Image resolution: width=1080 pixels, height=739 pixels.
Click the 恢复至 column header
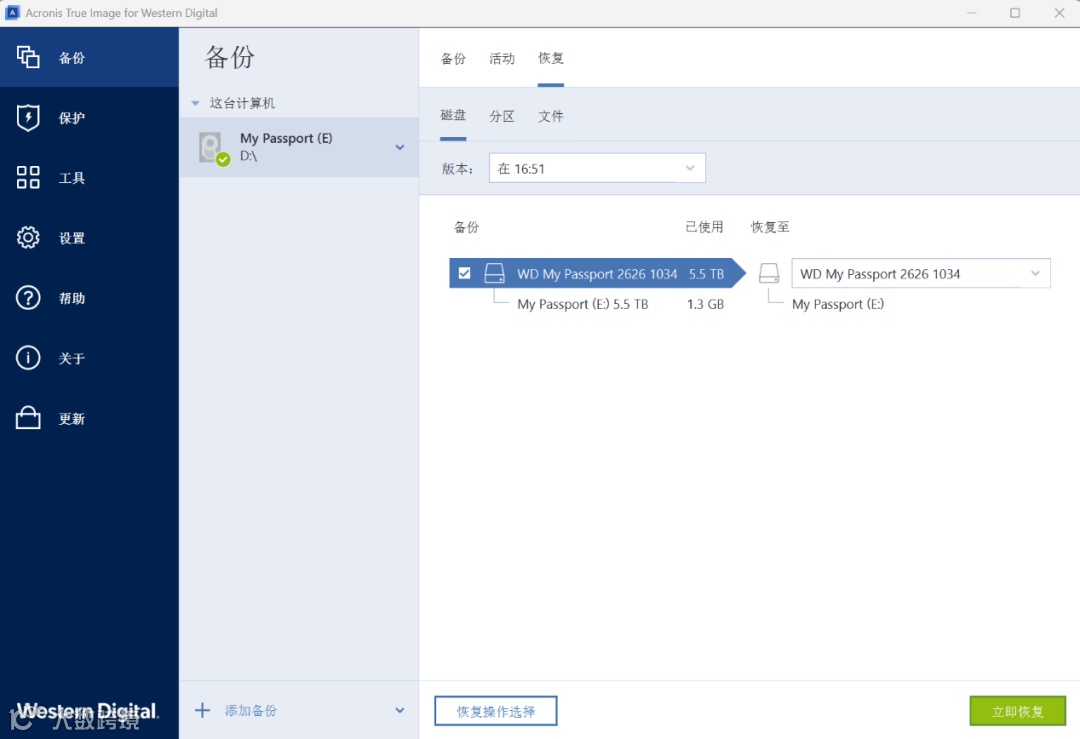click(x=769, y=227)
